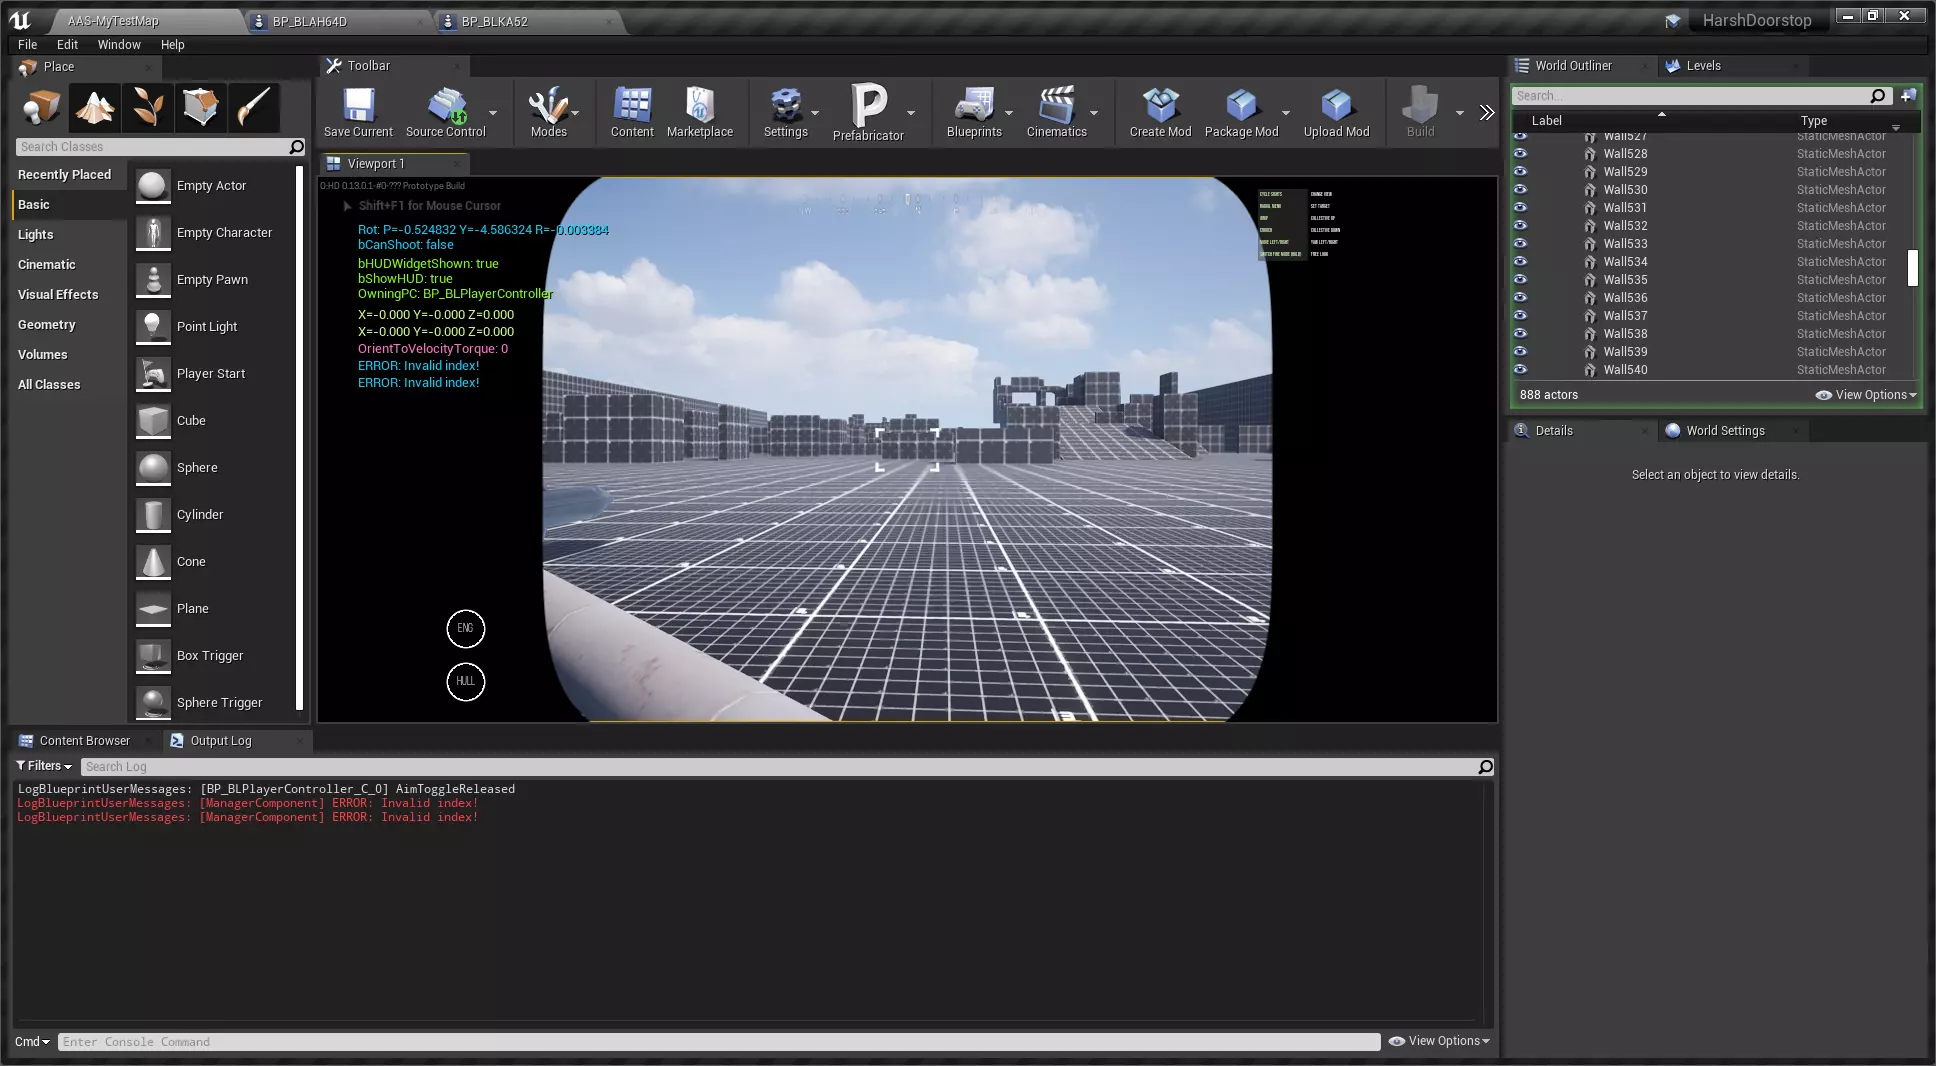Select the Lights category

click(x=36, y=235)
